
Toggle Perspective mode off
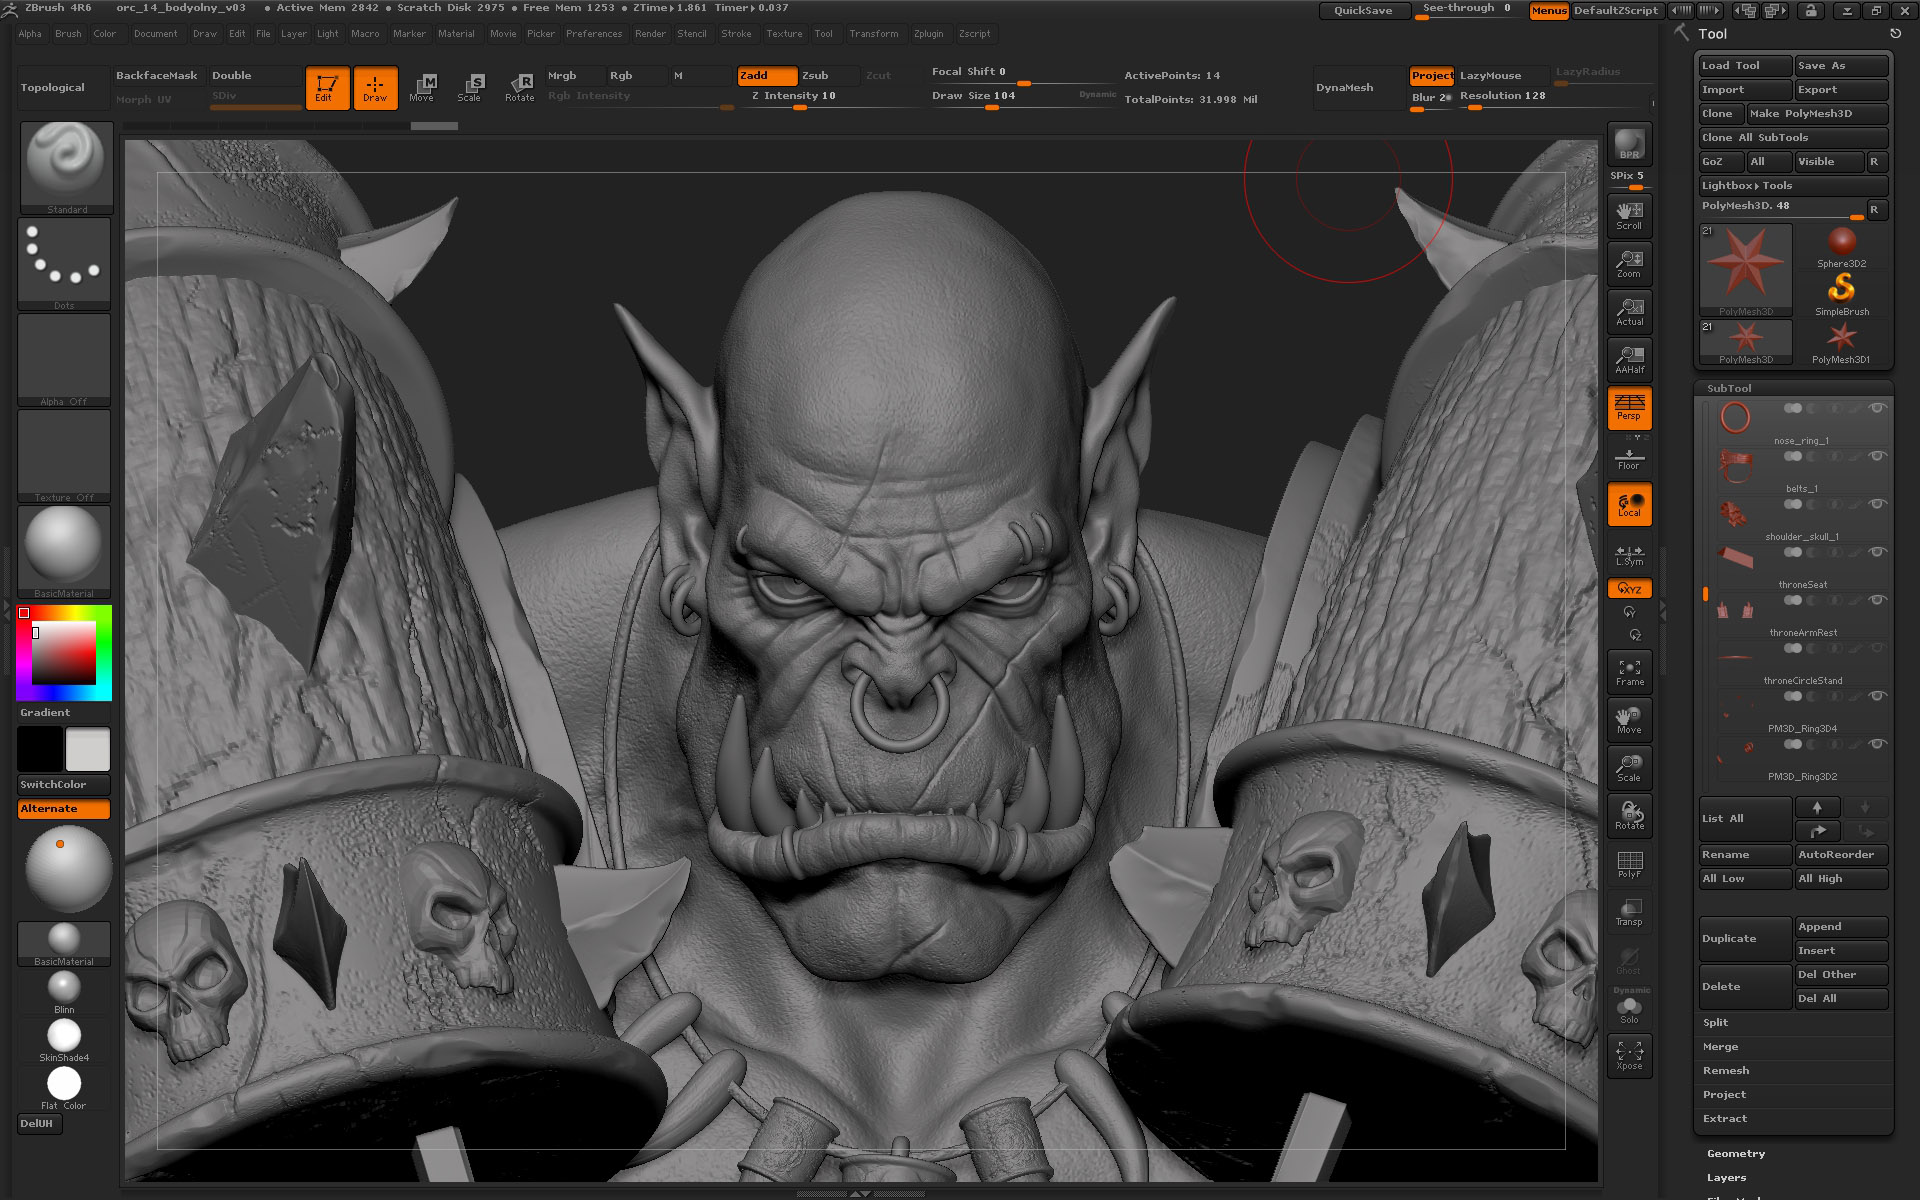click(x=1629, y=408)
